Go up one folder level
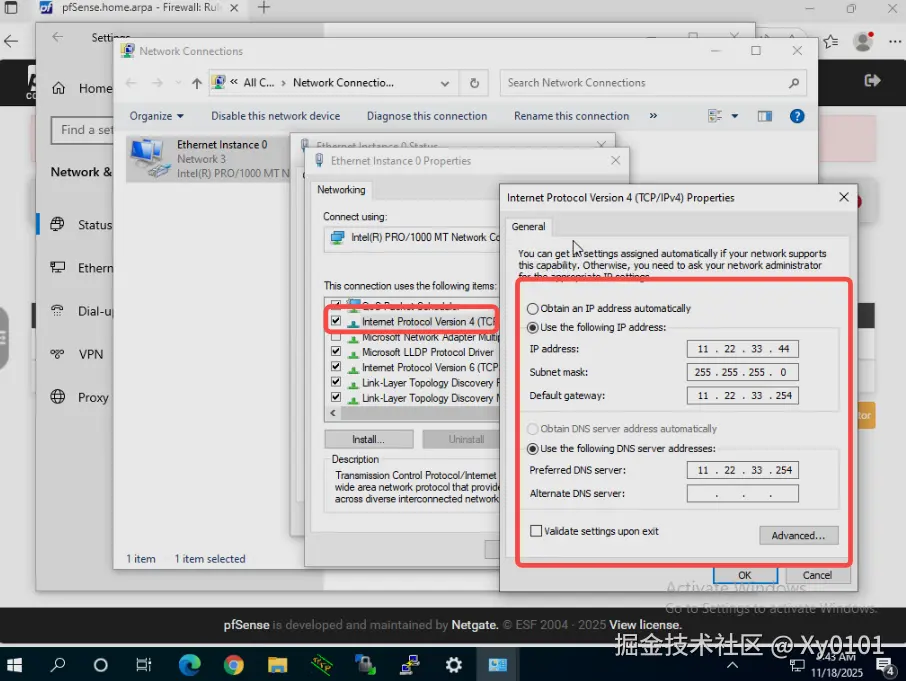This screenshot has height=681, width=906. (x=196, y=83)
